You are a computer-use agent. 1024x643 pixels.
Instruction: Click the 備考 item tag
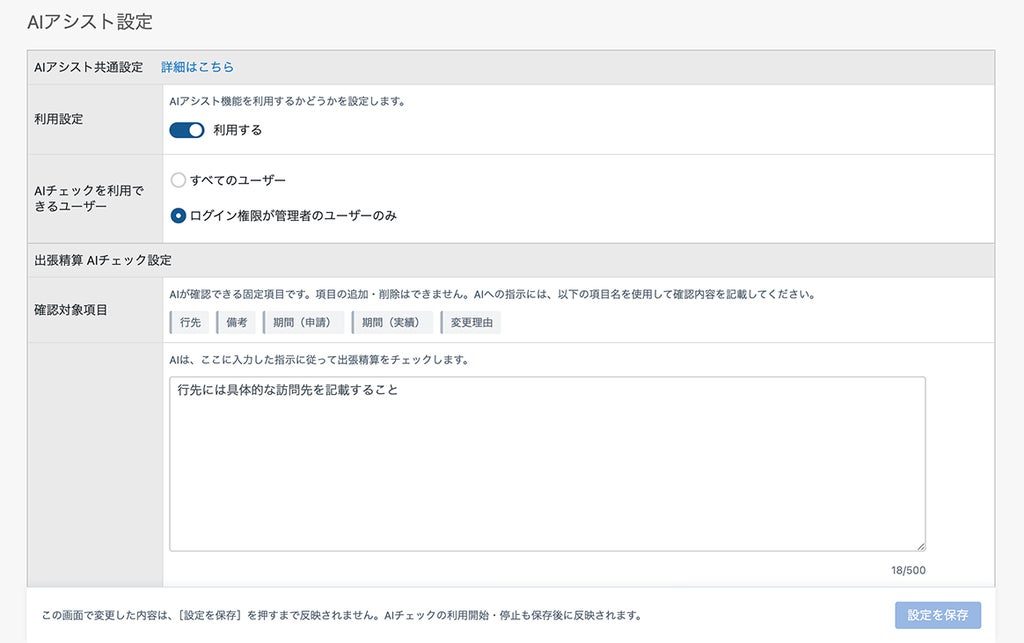236,322
